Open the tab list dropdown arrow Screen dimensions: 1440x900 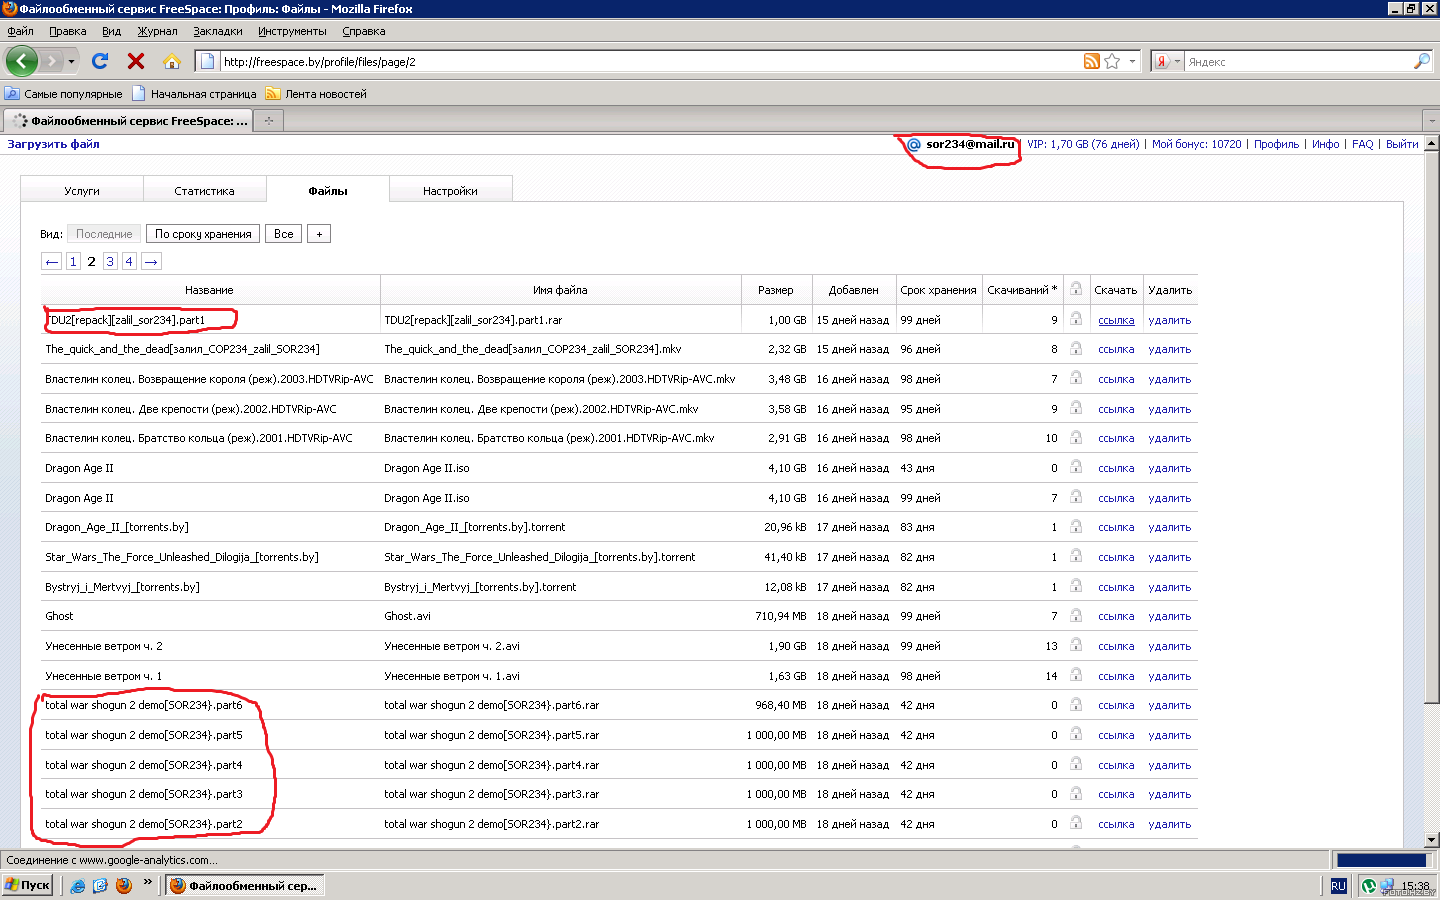1431,120
